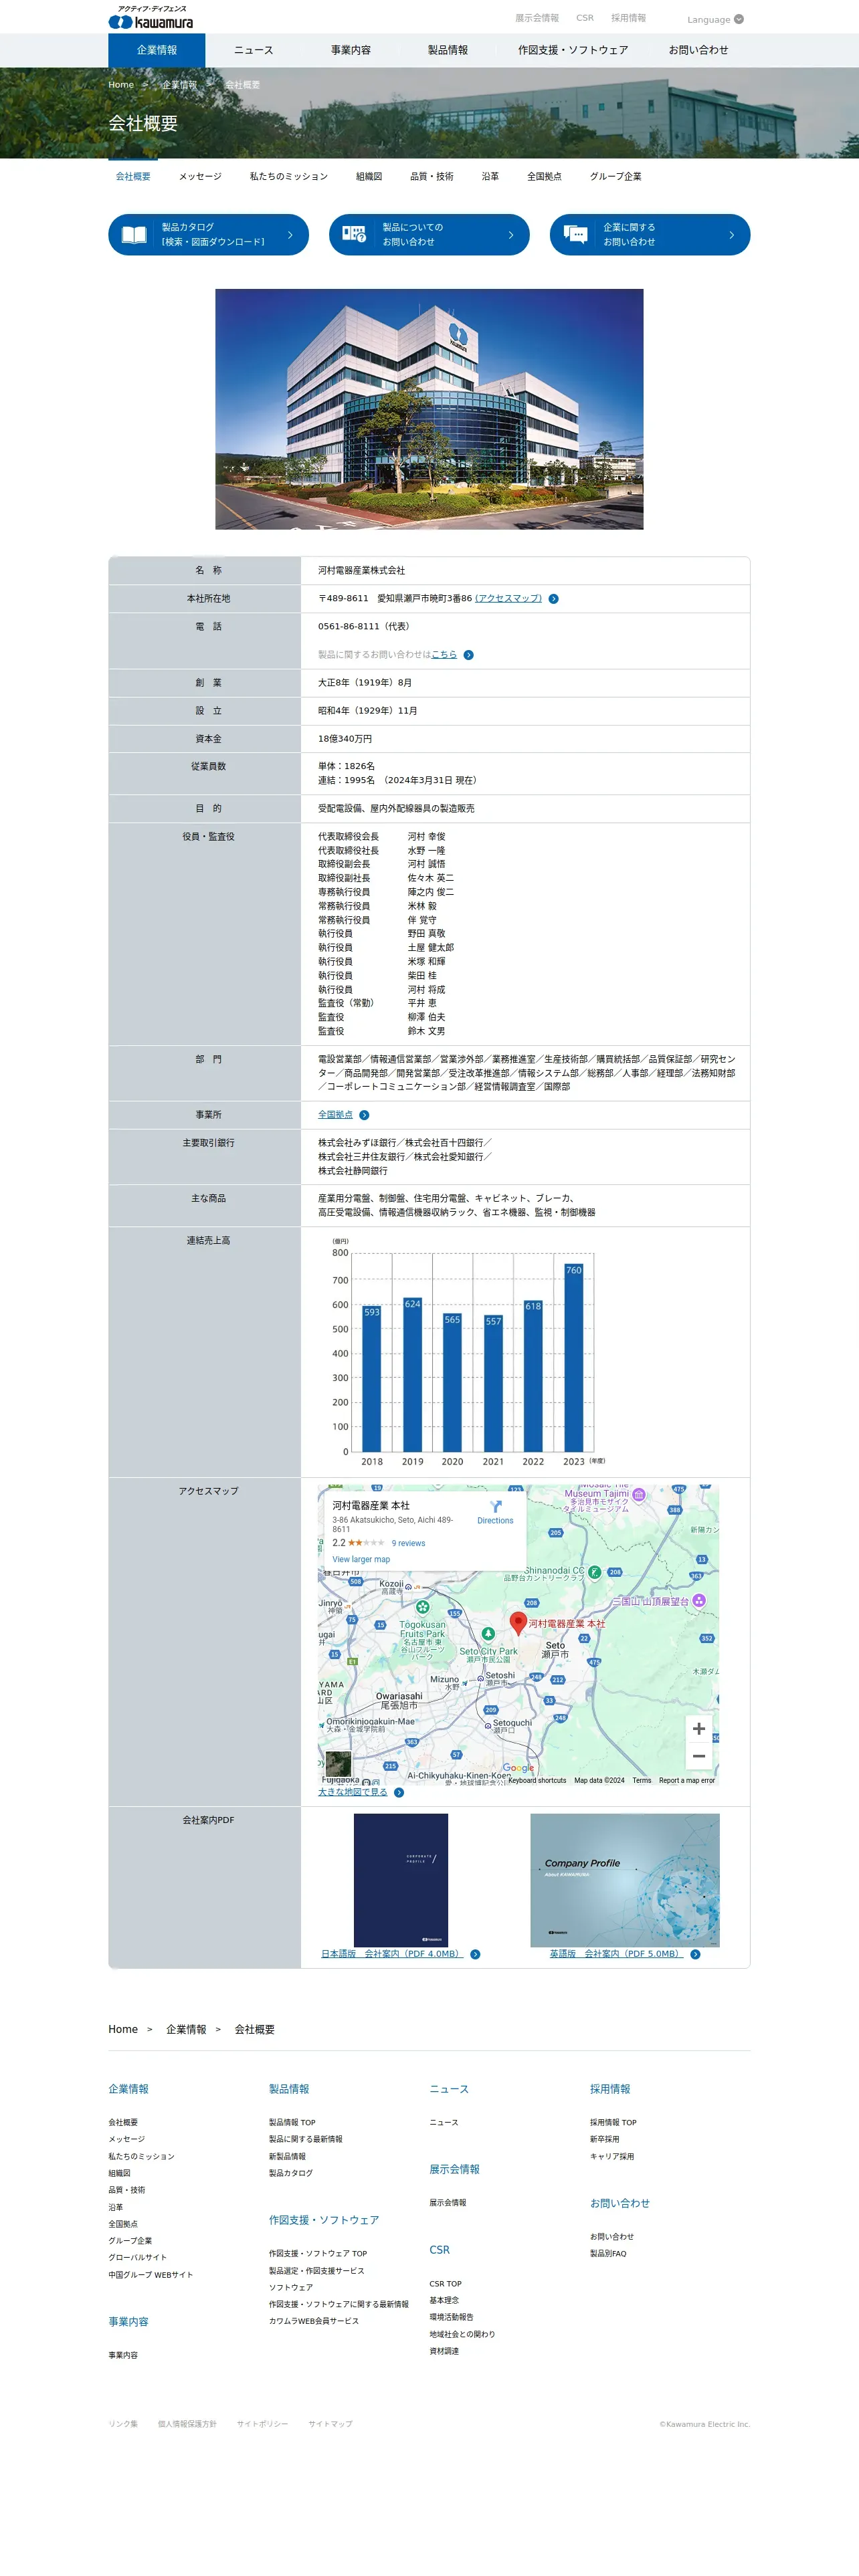Click the satellite view thumbnail on map
The height and width of the screenshot is (2576, 859).
tap(339, 1764)
